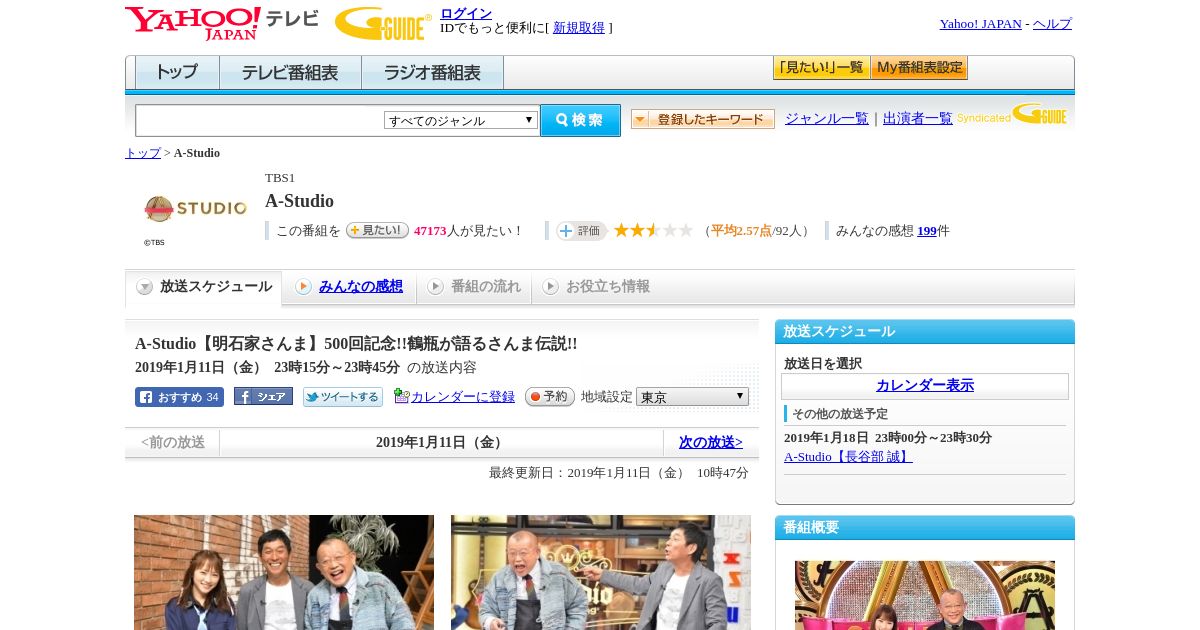The image size is (1200, 630).
Task: Open the テレビ番組表 tab
Action: (x=290, y=73)
